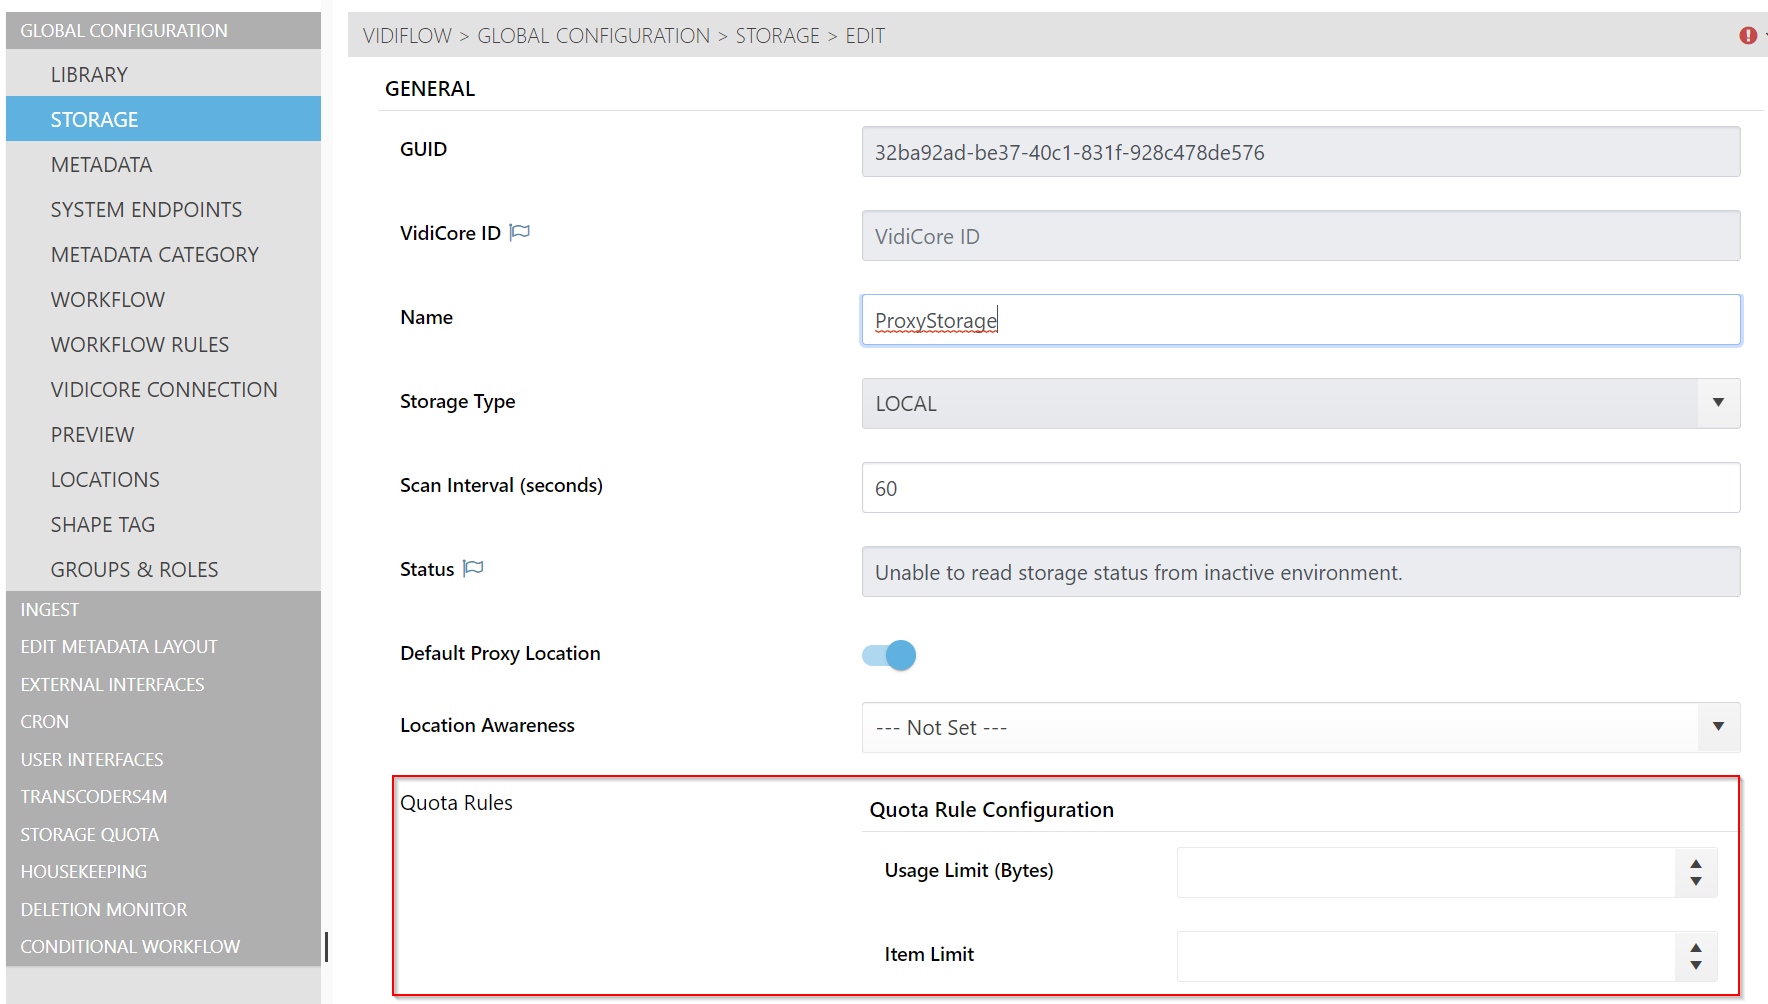Image resolution: width=1768 pixels, height=1004 pixels.
Task: Click the VIDIFLOW breadcrumb link
Action: [407, 36]
